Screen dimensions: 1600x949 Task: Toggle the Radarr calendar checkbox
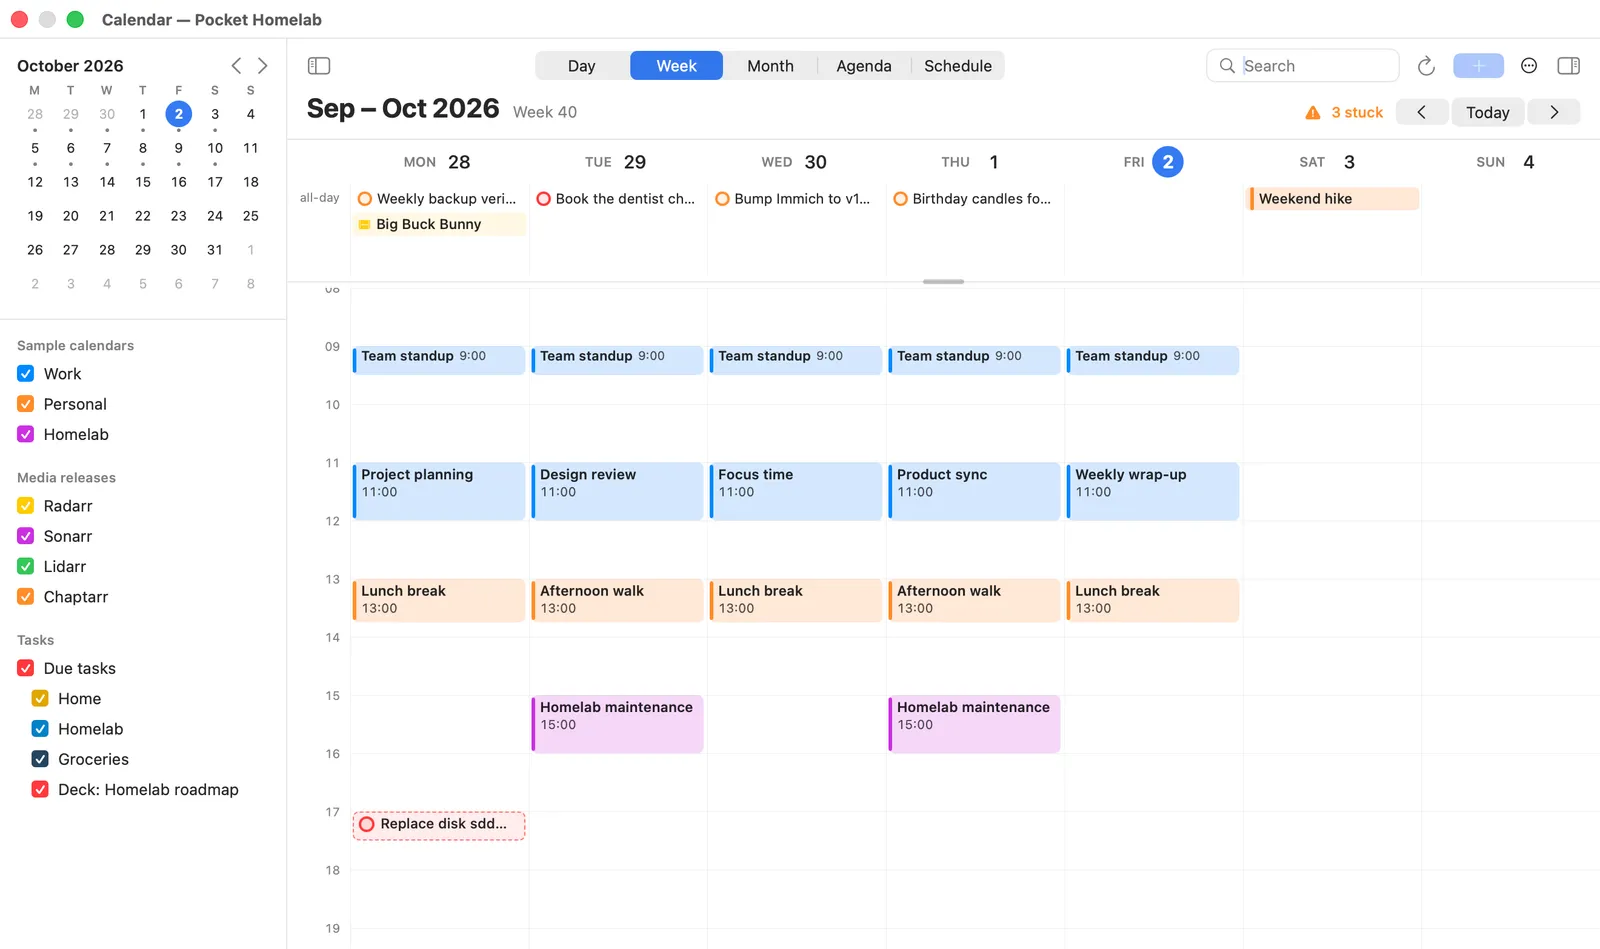pyautogui.click(x=26, y=506)
